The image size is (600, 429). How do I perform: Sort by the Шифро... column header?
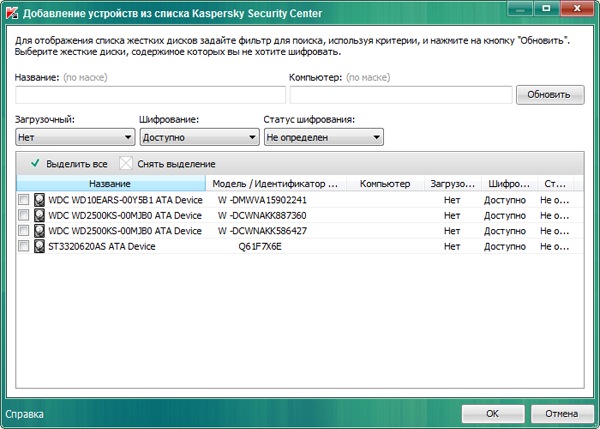tap(509, 184)
